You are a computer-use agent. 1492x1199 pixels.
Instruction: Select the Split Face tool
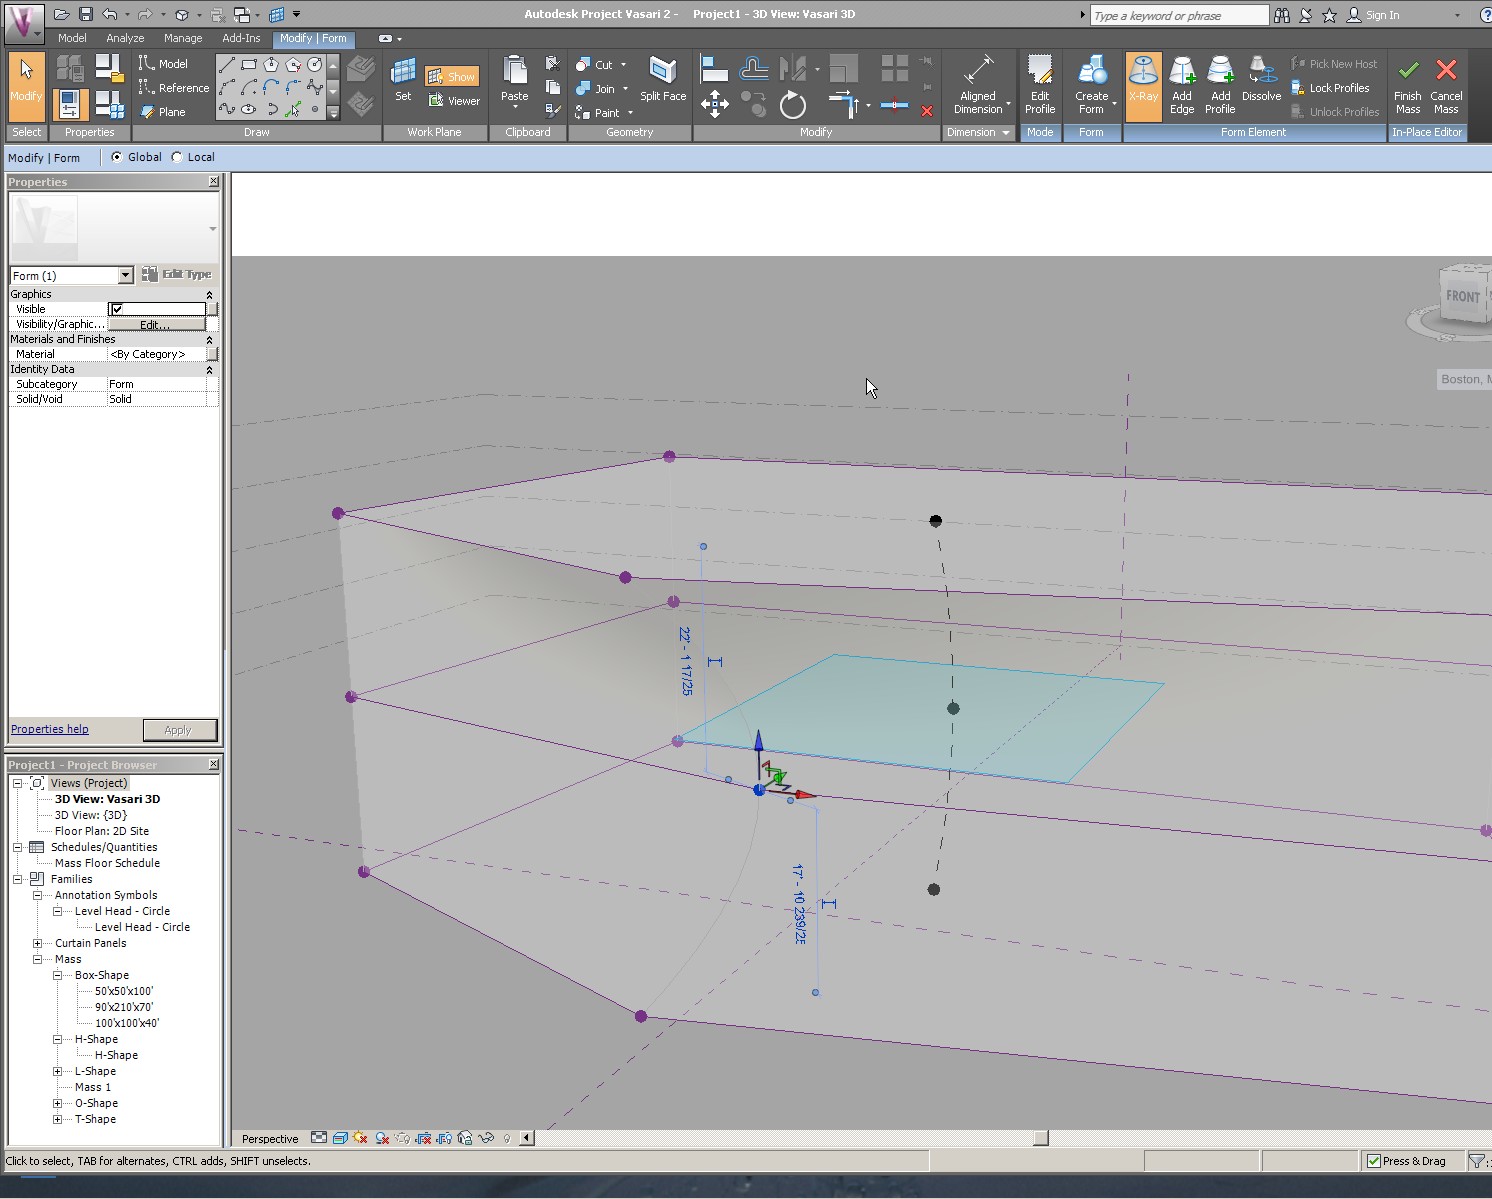[662, 80]
